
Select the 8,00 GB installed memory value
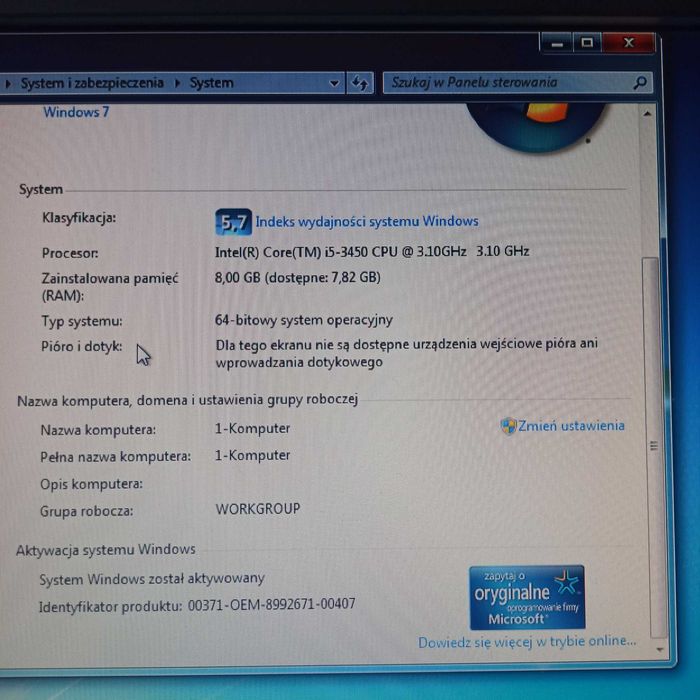298,278
